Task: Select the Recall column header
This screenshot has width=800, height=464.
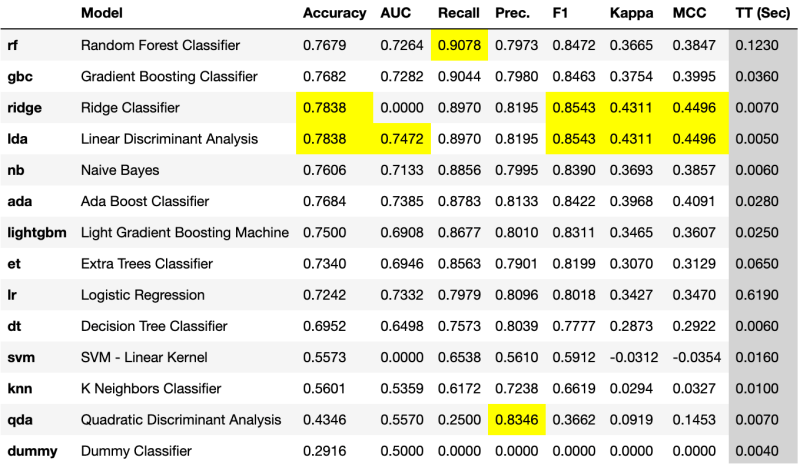Action: coord(458,13)
